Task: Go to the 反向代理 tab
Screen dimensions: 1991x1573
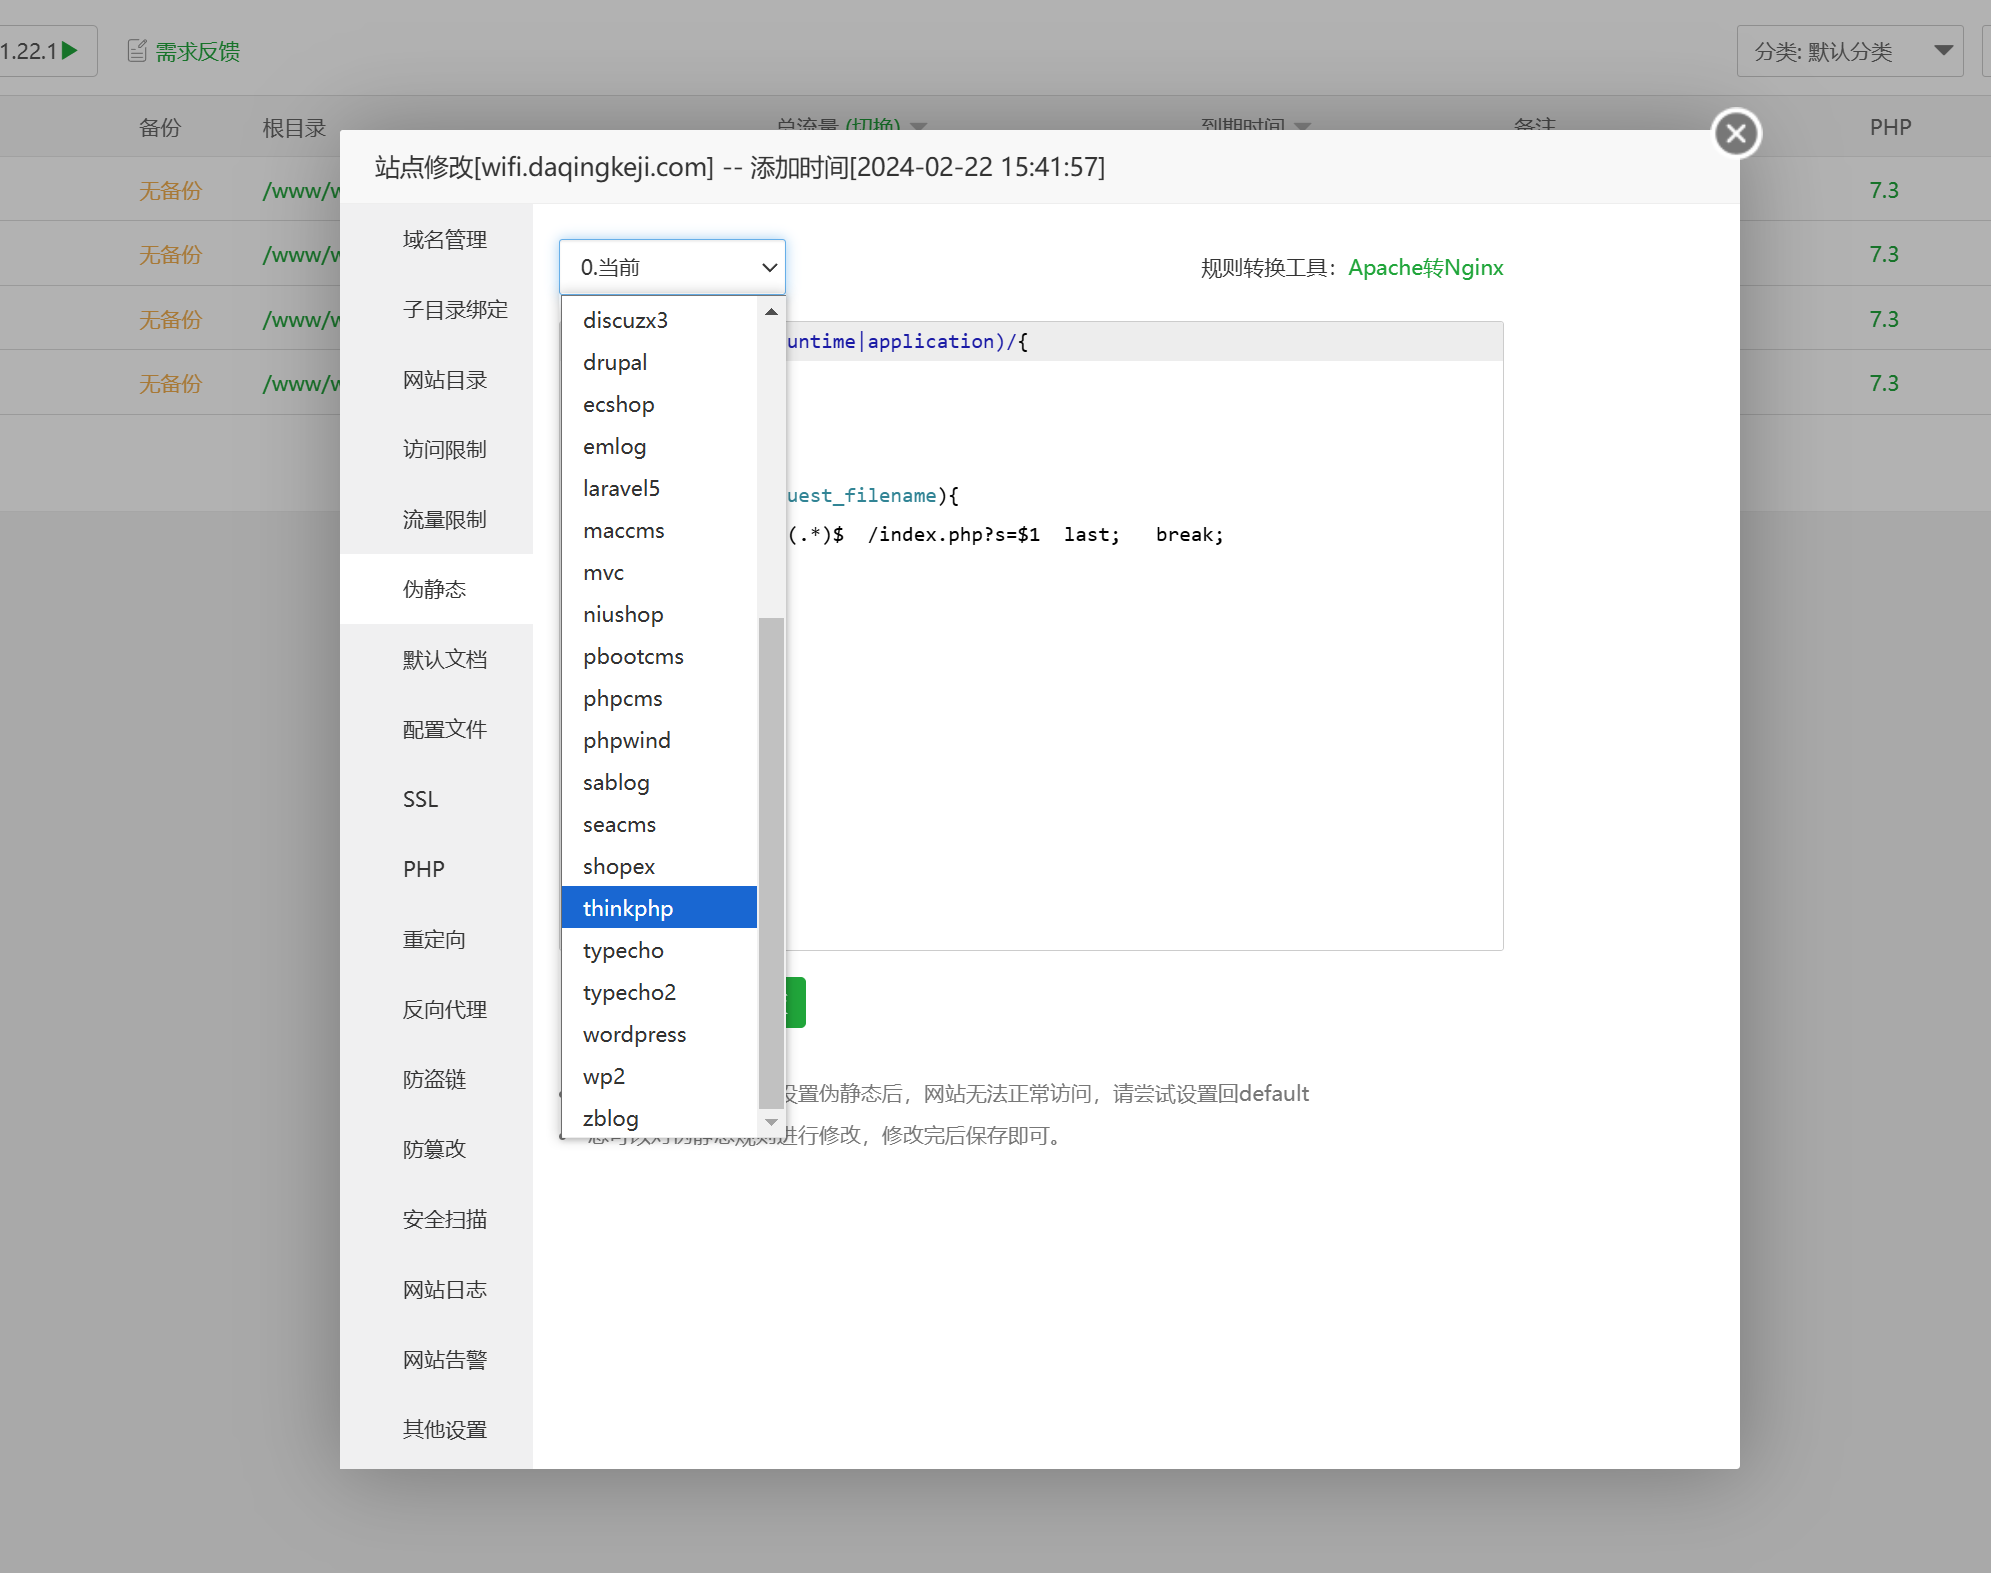Action: [444, 1009]
